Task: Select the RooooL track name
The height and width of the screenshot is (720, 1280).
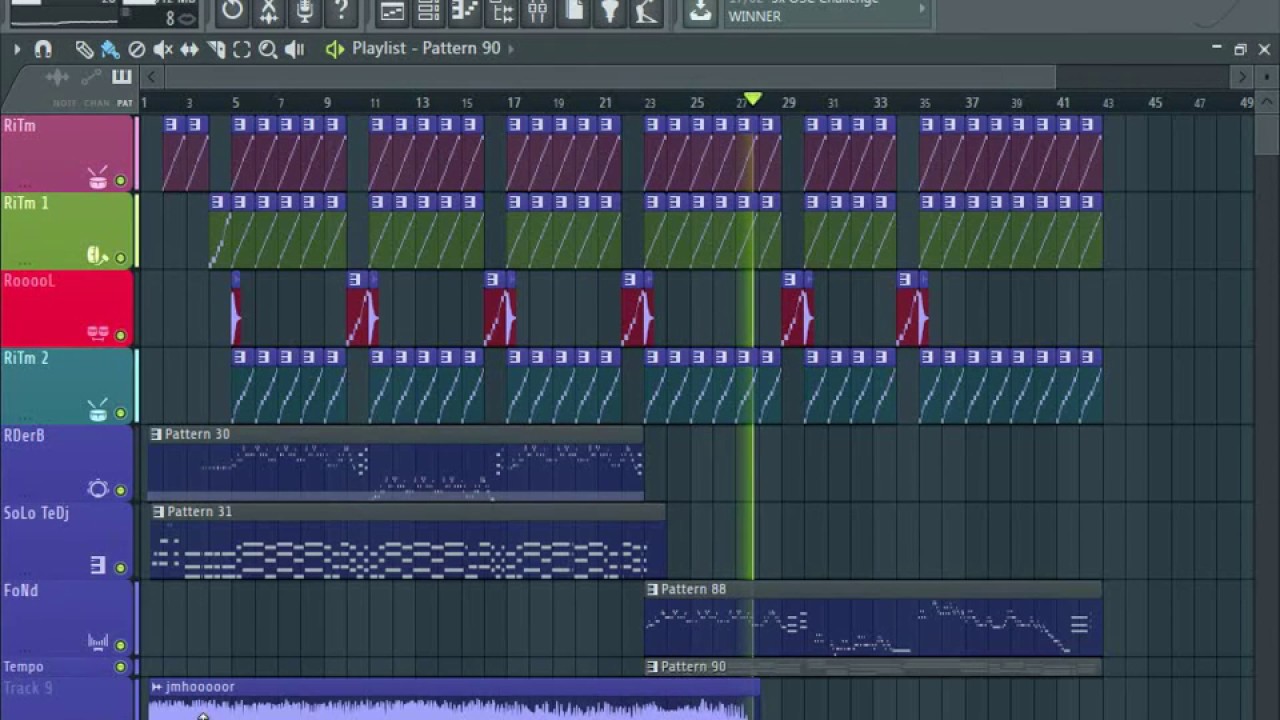Action: coord(29,281)
